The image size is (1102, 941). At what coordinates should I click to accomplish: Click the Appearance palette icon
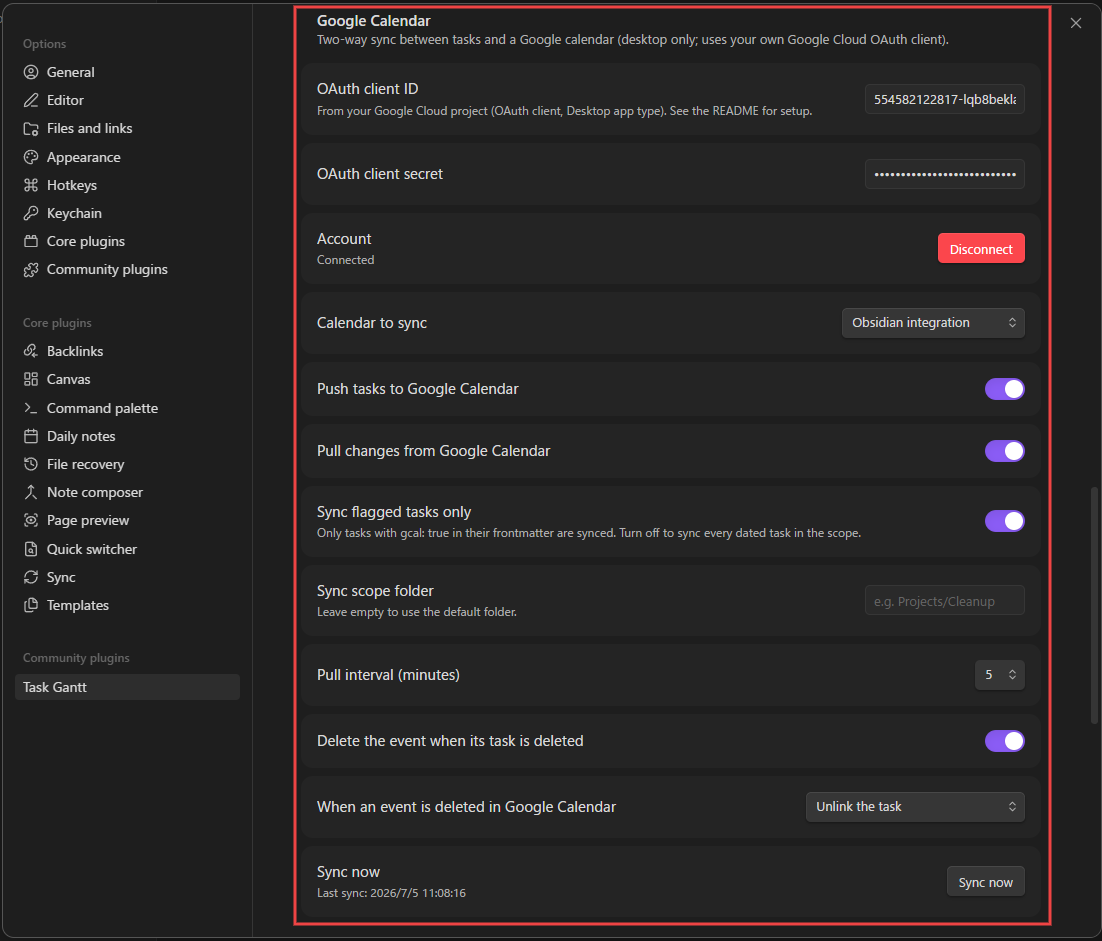pos(31,157)
